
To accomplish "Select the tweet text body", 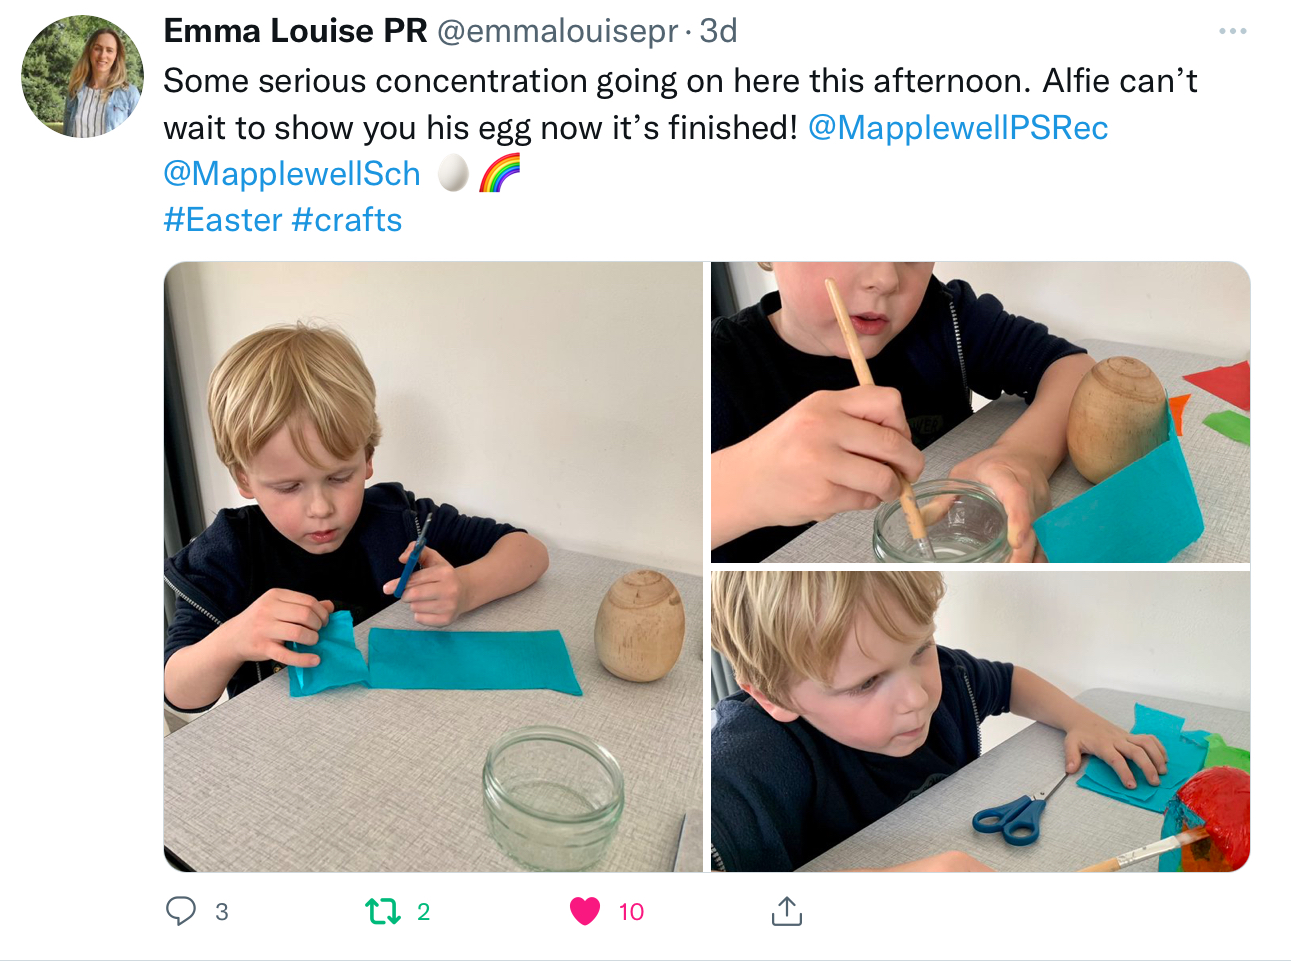I will 680,150.
